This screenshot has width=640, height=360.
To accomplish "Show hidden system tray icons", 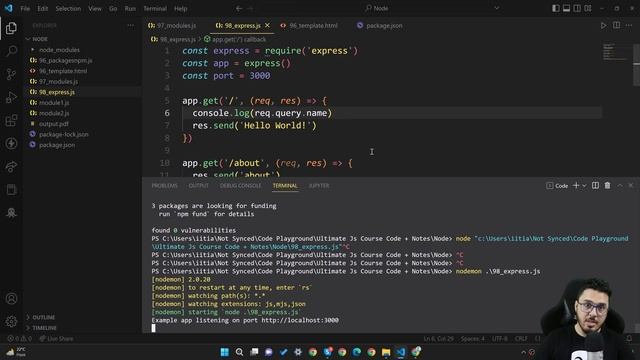I will (523, 352).
